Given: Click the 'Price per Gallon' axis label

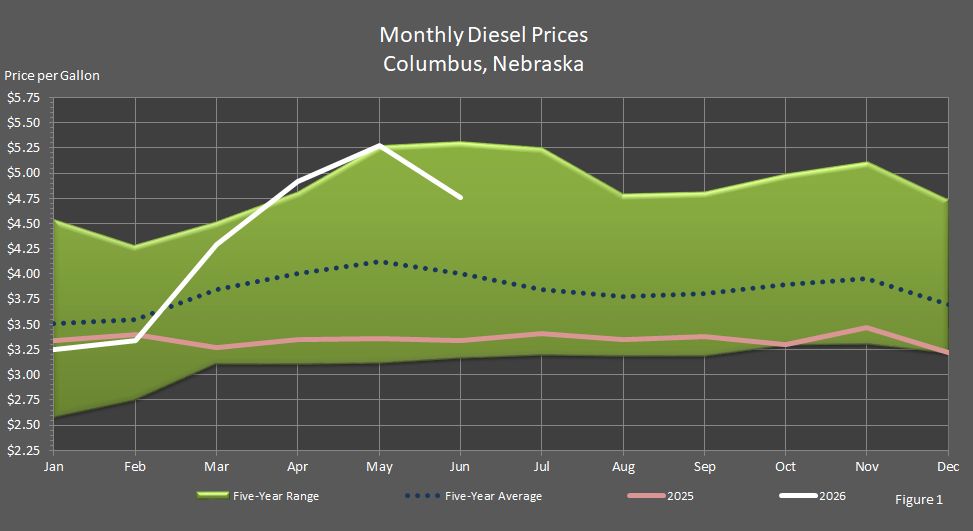Looking at the screenshot, I should tap(52, 76).
